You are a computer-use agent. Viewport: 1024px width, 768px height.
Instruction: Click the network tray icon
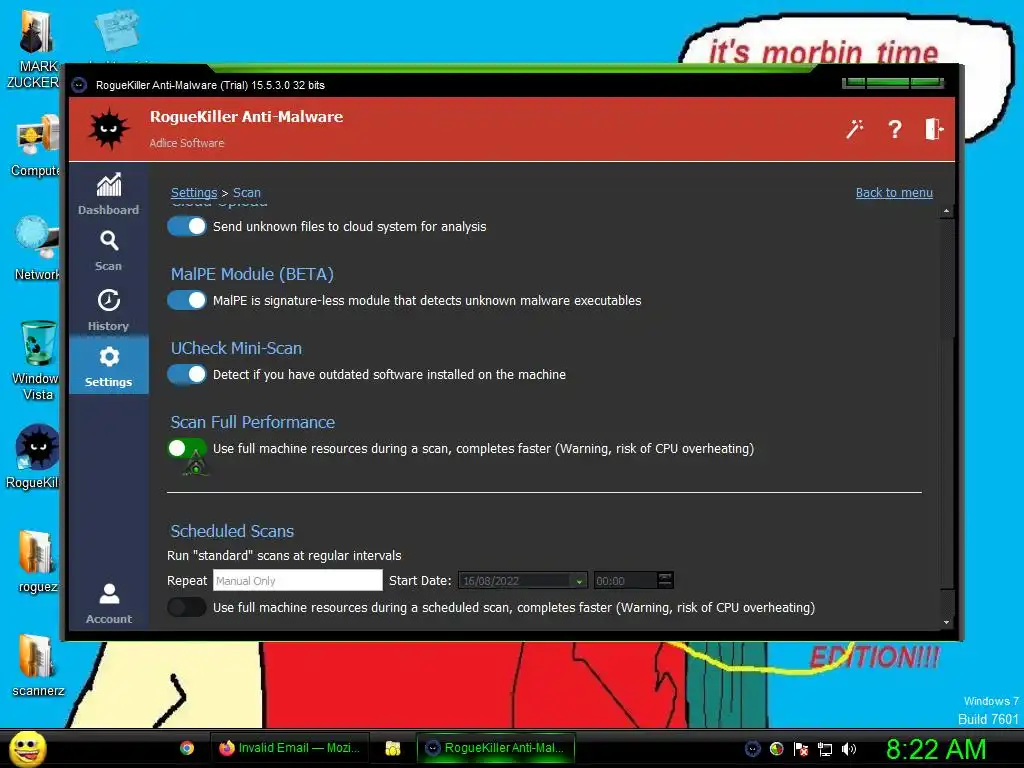[x=825, y=749]
